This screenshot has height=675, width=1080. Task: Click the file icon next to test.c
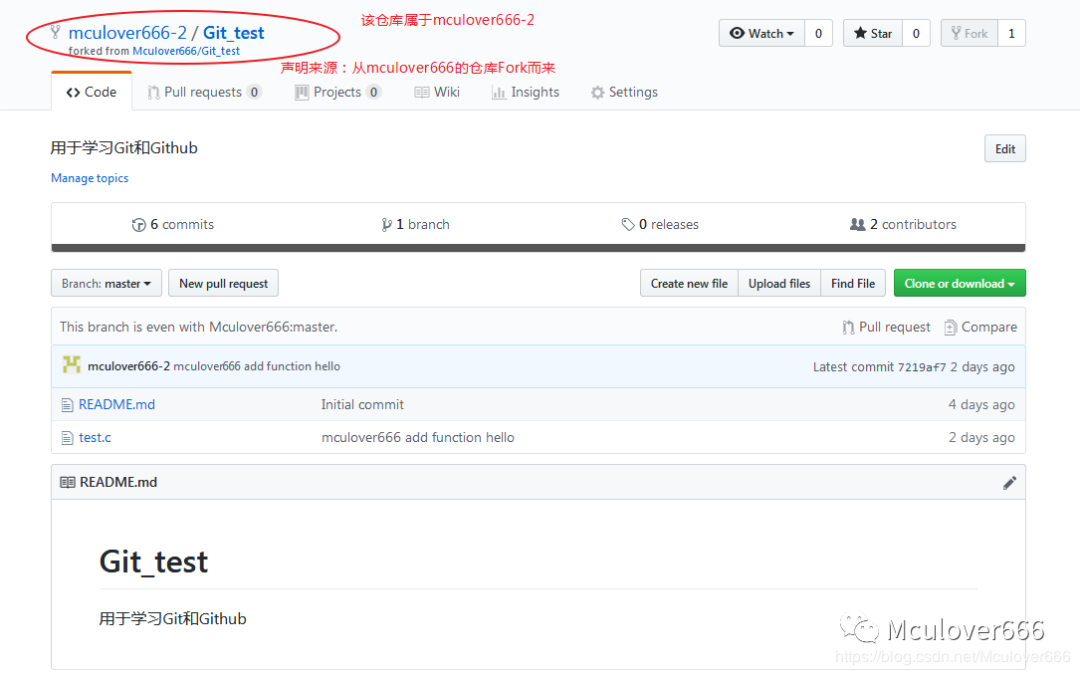67,437
